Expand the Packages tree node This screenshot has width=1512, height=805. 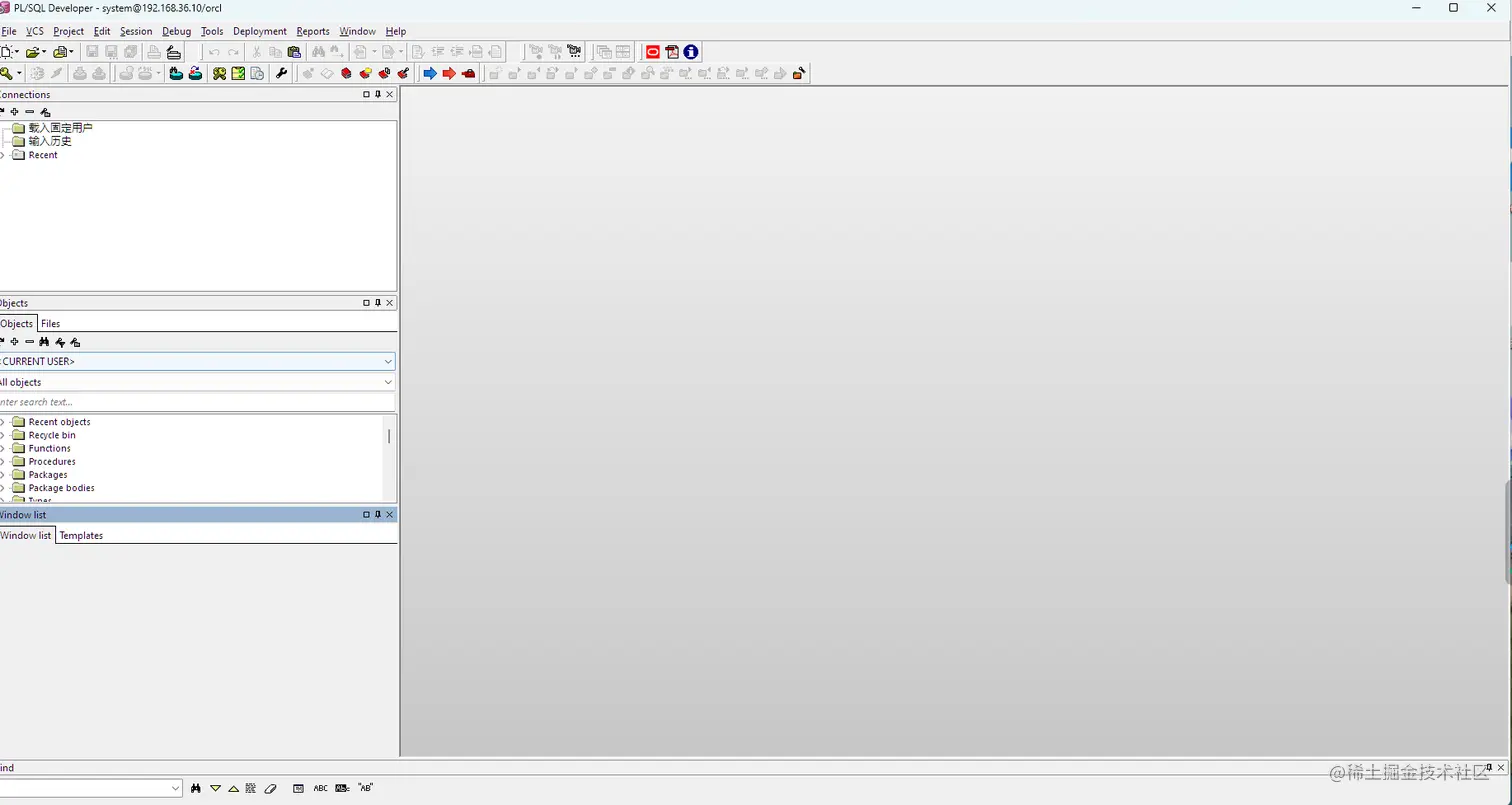(3, 474)
